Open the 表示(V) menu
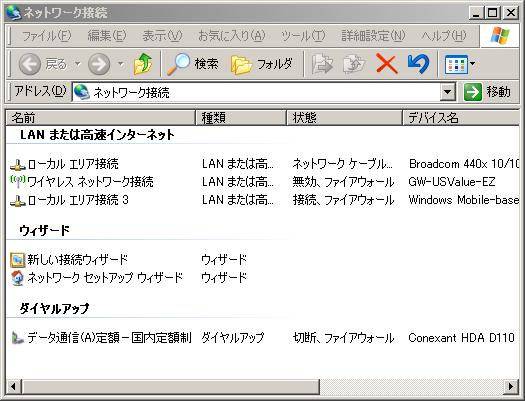Viewport: 525px width, 401px height. click(162, 35)
